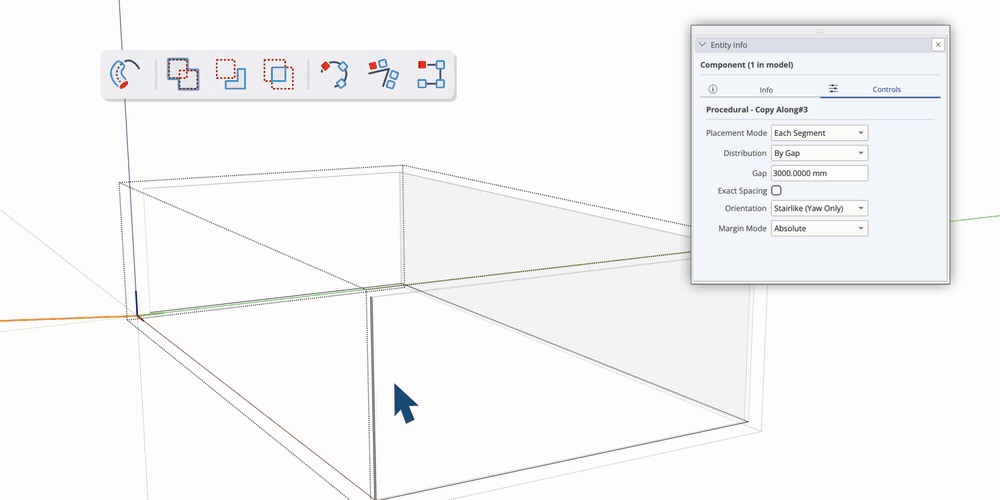Select the rectangular node path tool icon
1000x500 pixels.
tap(431, 74)
